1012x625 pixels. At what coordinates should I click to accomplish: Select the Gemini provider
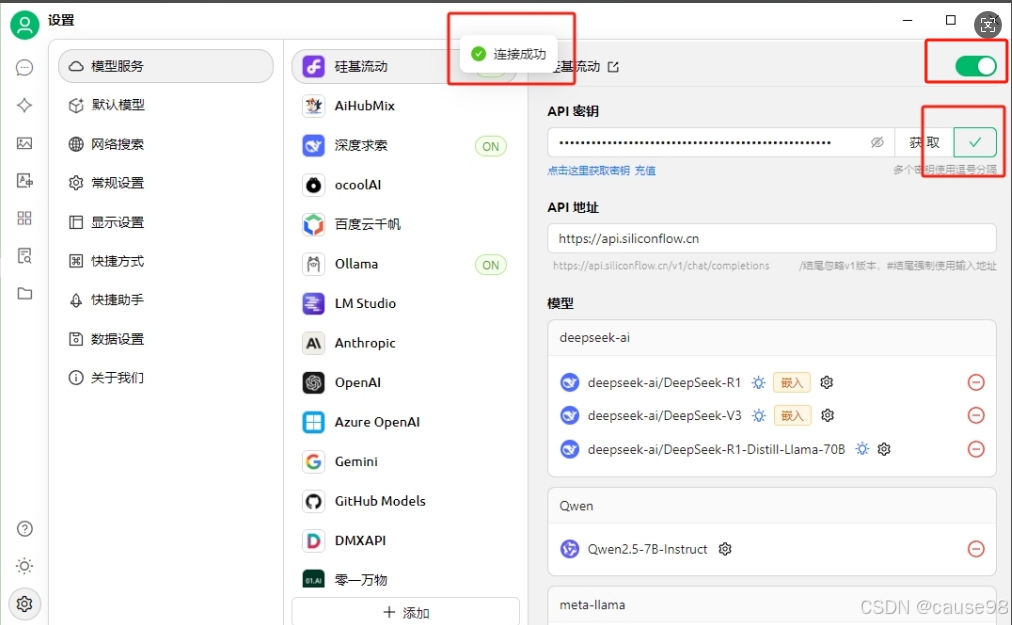[404, 462]
